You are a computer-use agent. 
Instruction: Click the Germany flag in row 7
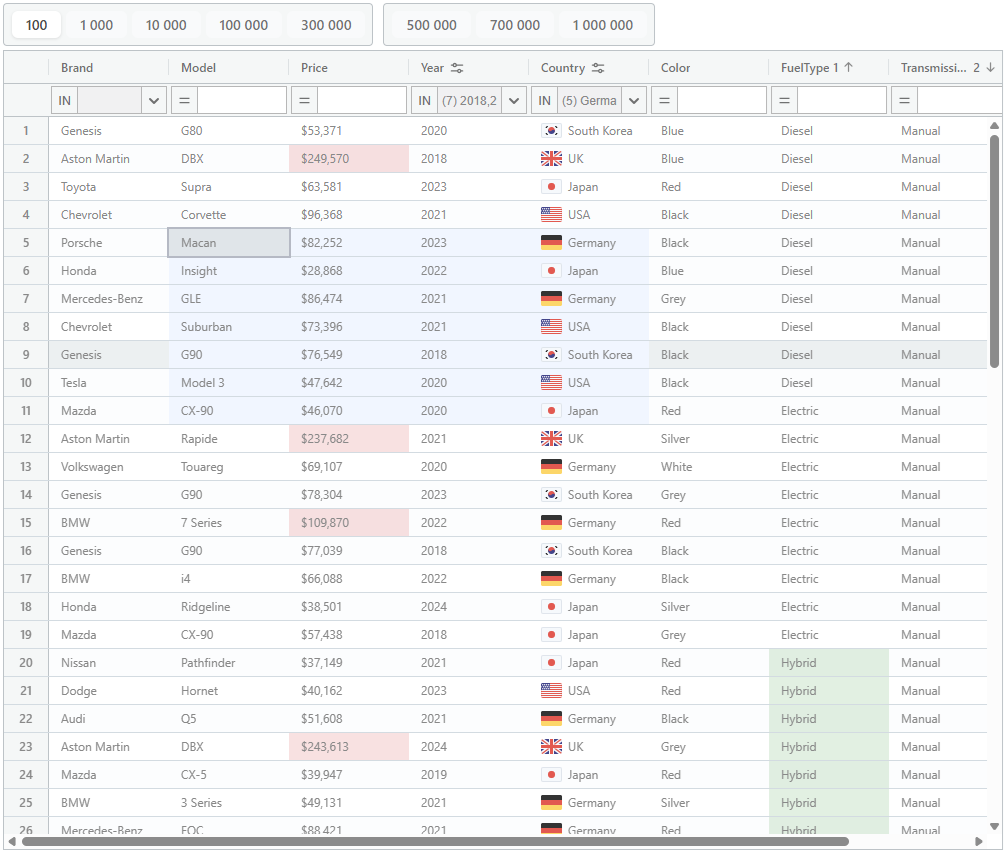[551, 298]
